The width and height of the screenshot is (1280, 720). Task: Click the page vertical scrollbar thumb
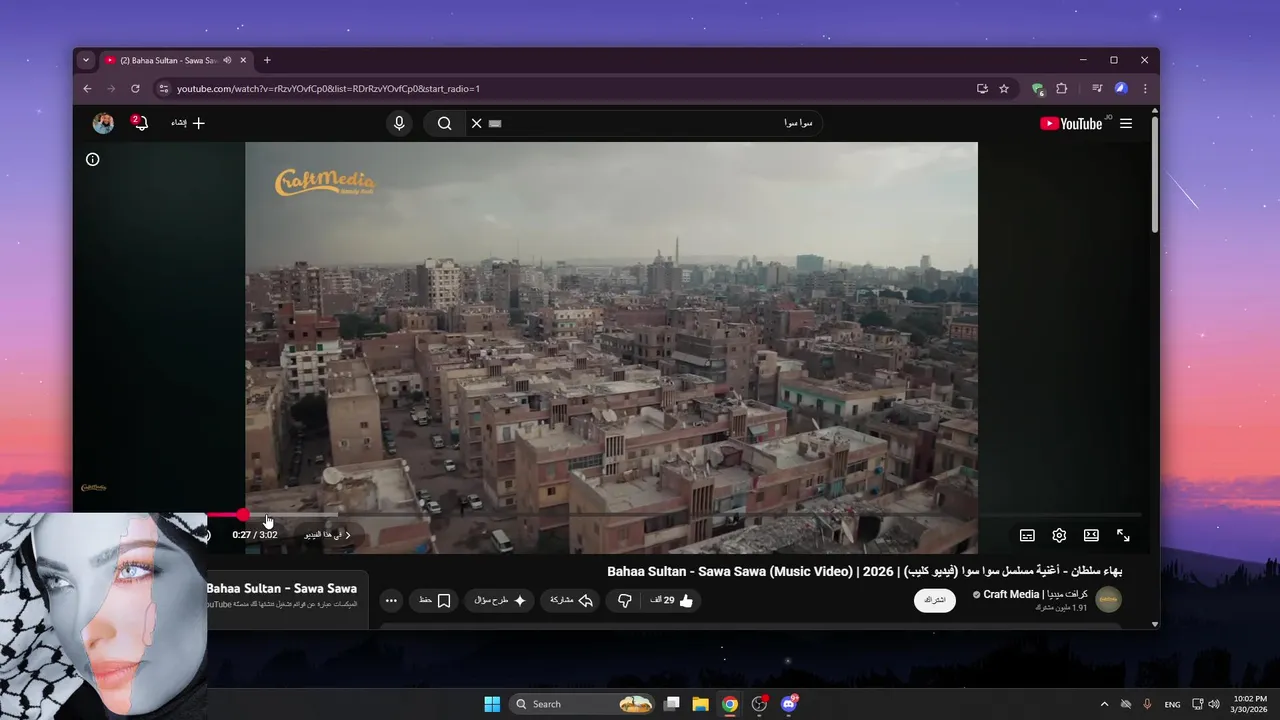(x=1155, y=175)
